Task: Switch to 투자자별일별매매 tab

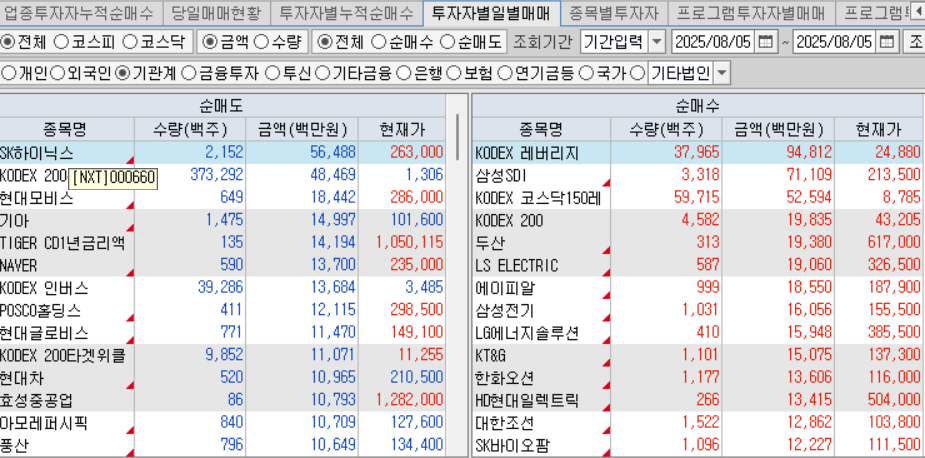Action: point(492,12)
